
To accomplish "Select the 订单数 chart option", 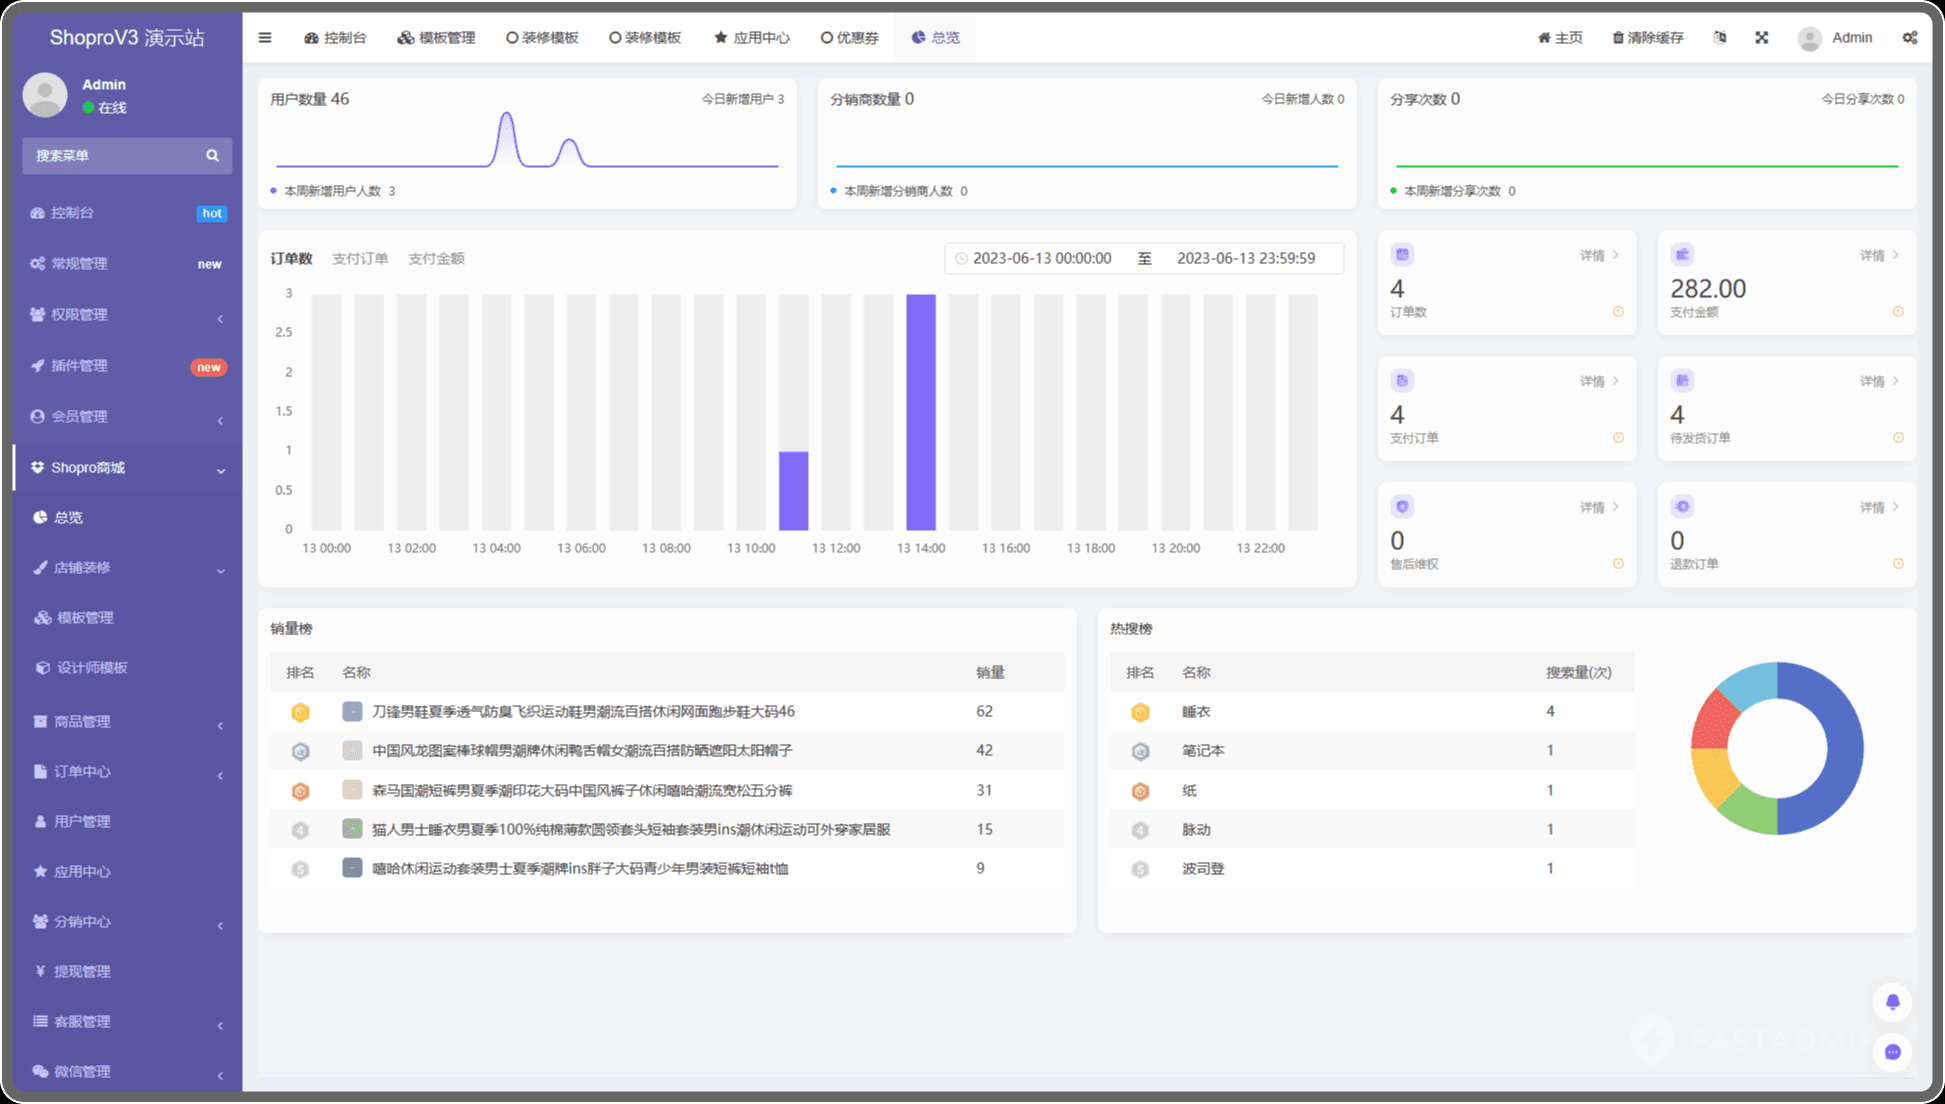I will click(x=291, y=259).
